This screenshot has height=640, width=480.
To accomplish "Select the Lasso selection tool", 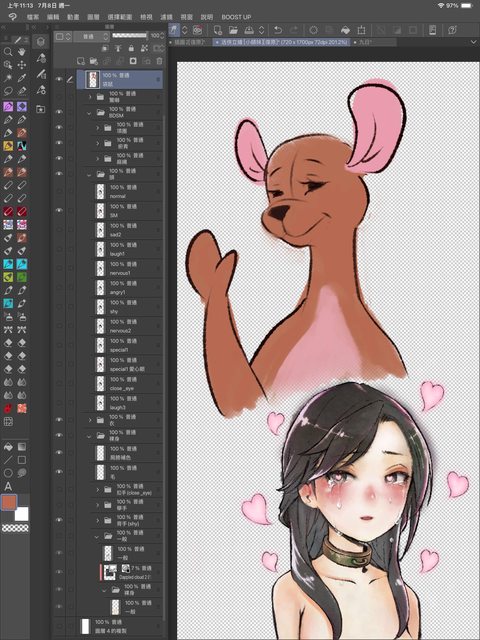I will pos(8,91).
